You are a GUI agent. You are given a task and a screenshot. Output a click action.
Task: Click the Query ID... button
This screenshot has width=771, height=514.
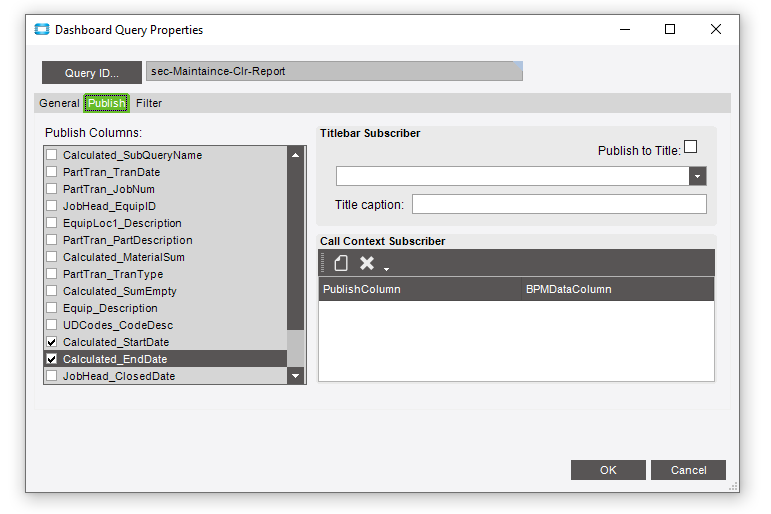pyautogui.click(x=92, y=73)
